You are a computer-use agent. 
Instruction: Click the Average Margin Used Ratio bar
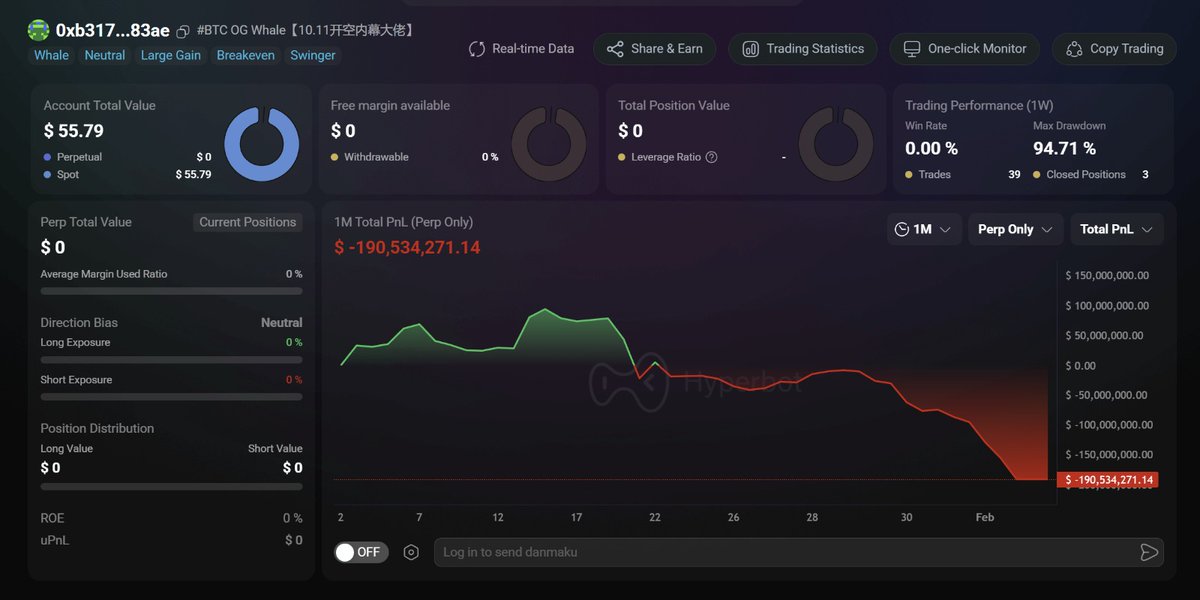point(171,291)
